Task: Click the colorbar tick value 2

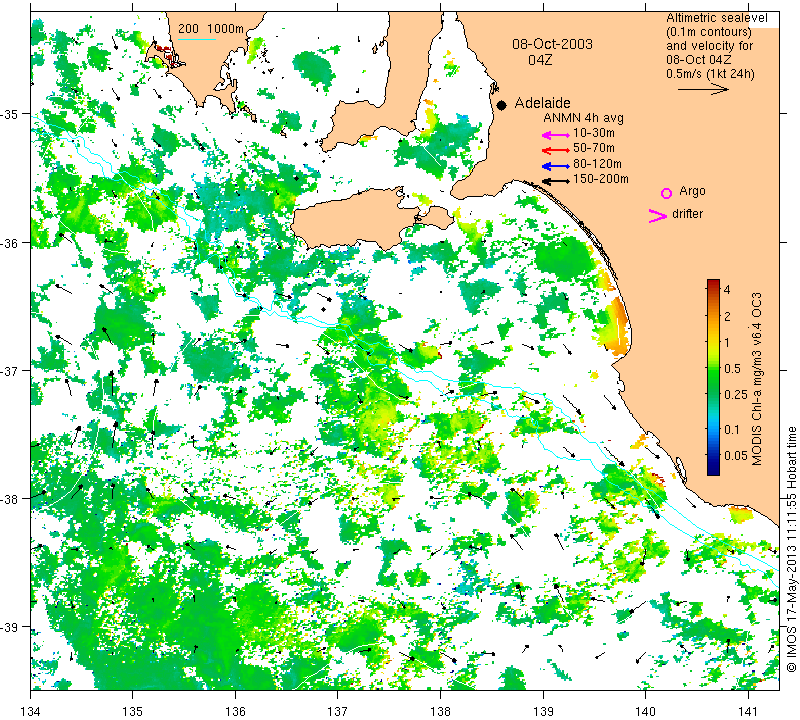Action: point(727,316)
